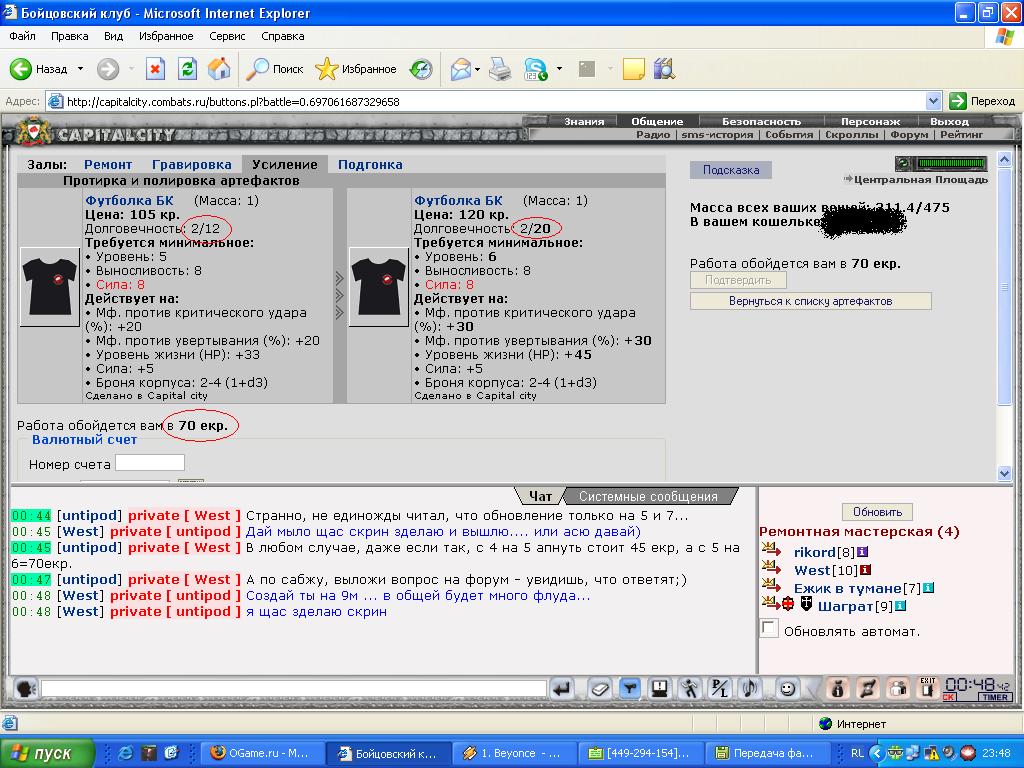Open the History clock icon in IE toolbar
Viewport: 1024px width, 768px height.
[x=421, y=69]
